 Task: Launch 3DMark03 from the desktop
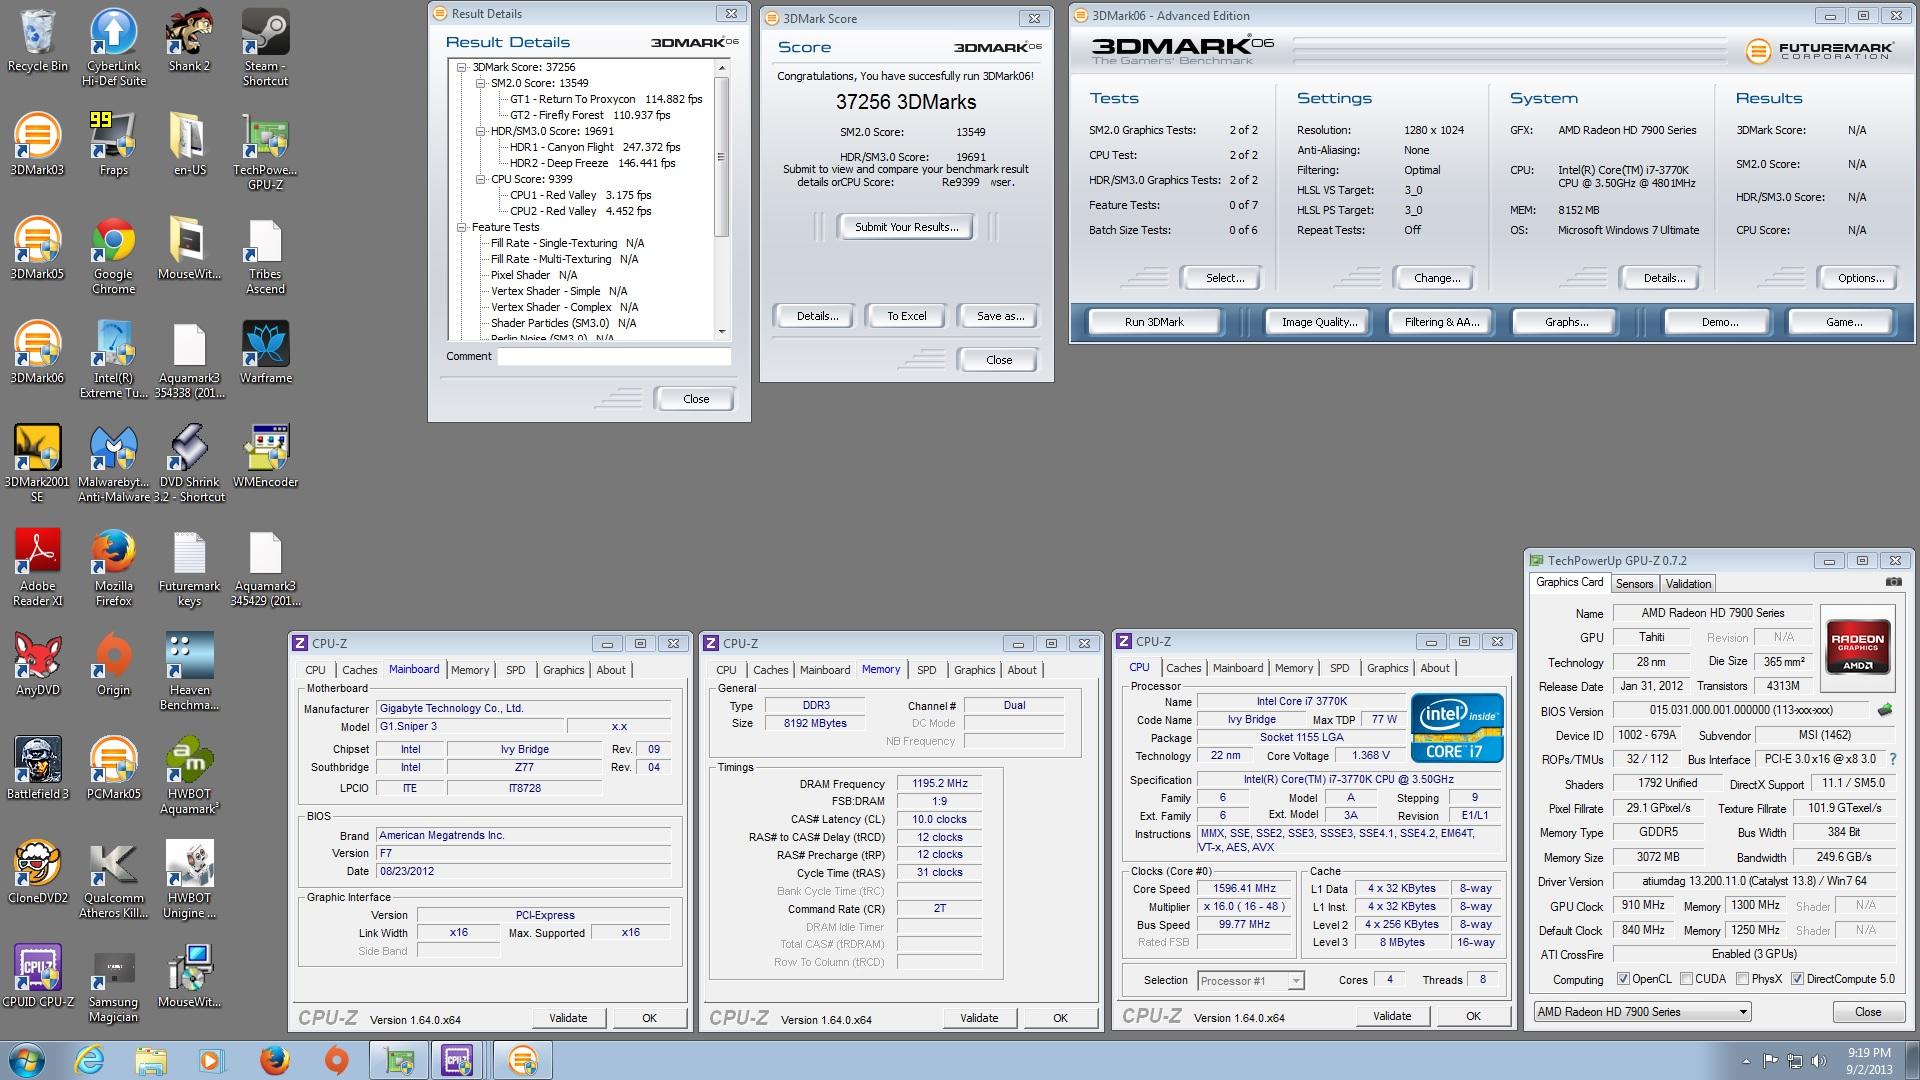(38, 144)
